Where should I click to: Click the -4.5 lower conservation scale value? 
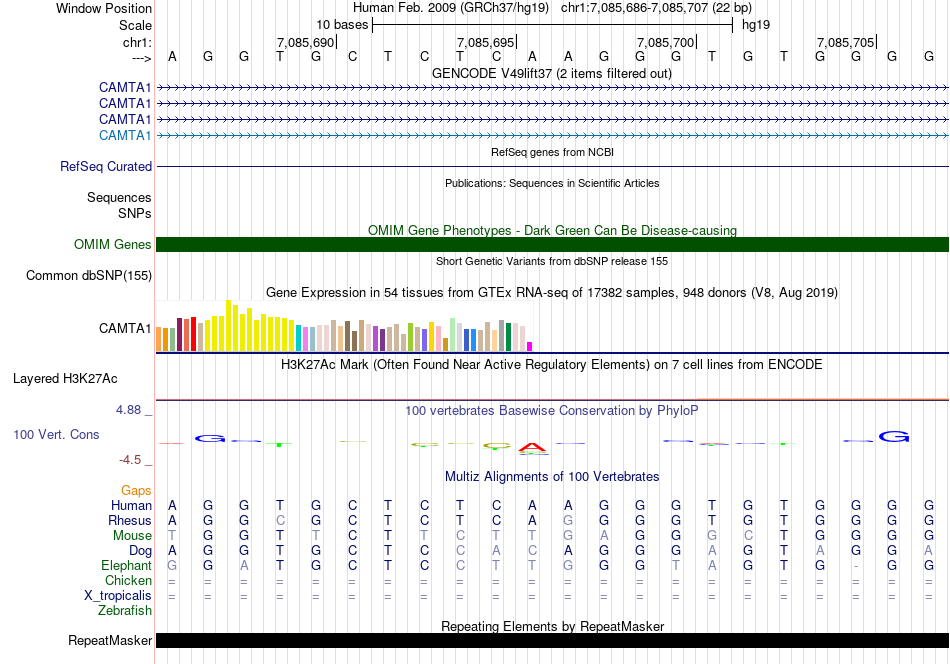[130, 460]
